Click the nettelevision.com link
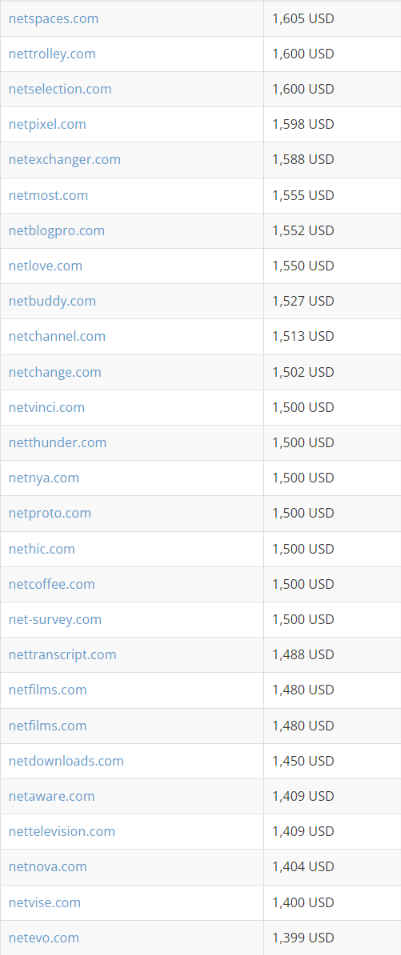Image resolution: width=401 pixels, height=955 pixels. click(x=62, y=831)
